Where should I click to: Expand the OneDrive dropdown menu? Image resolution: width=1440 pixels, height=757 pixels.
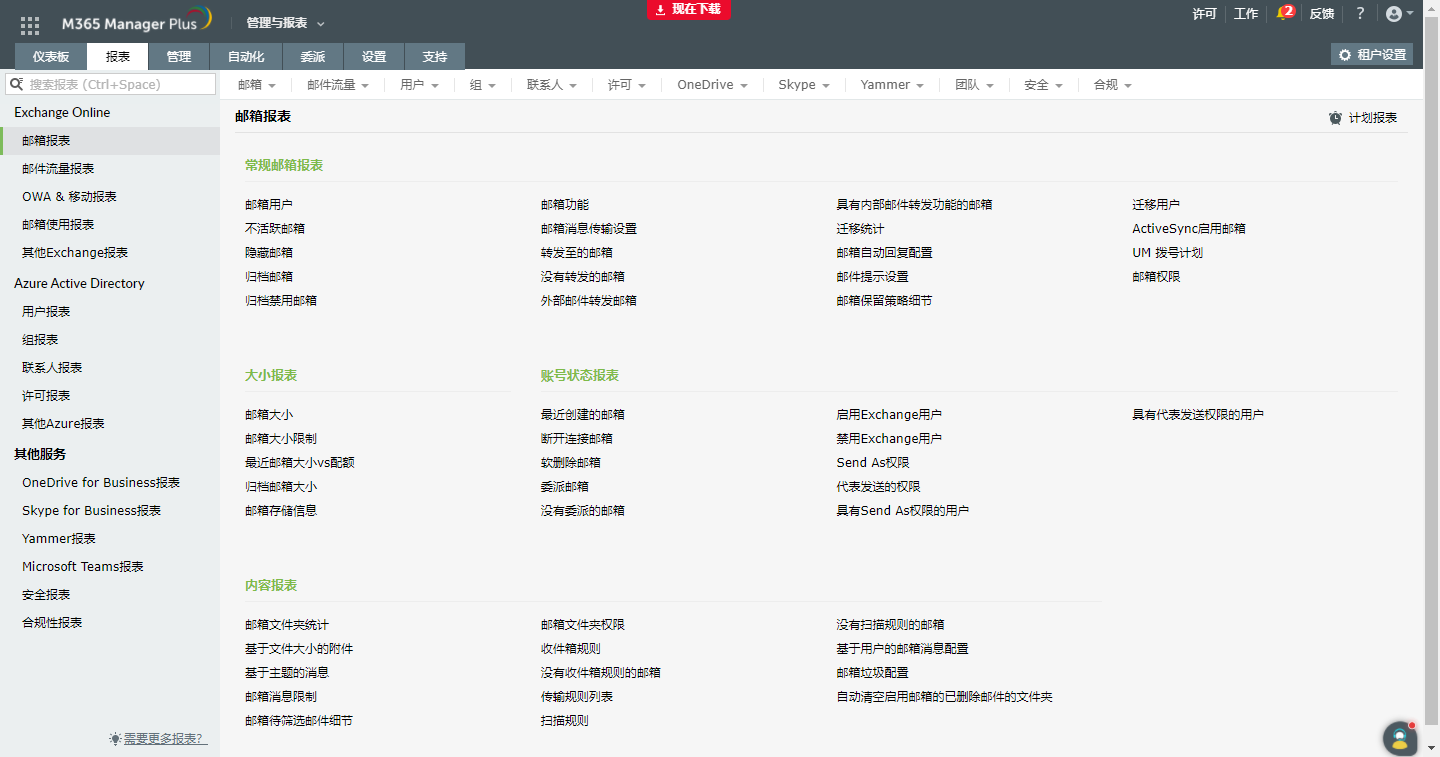tap(712, 85)
